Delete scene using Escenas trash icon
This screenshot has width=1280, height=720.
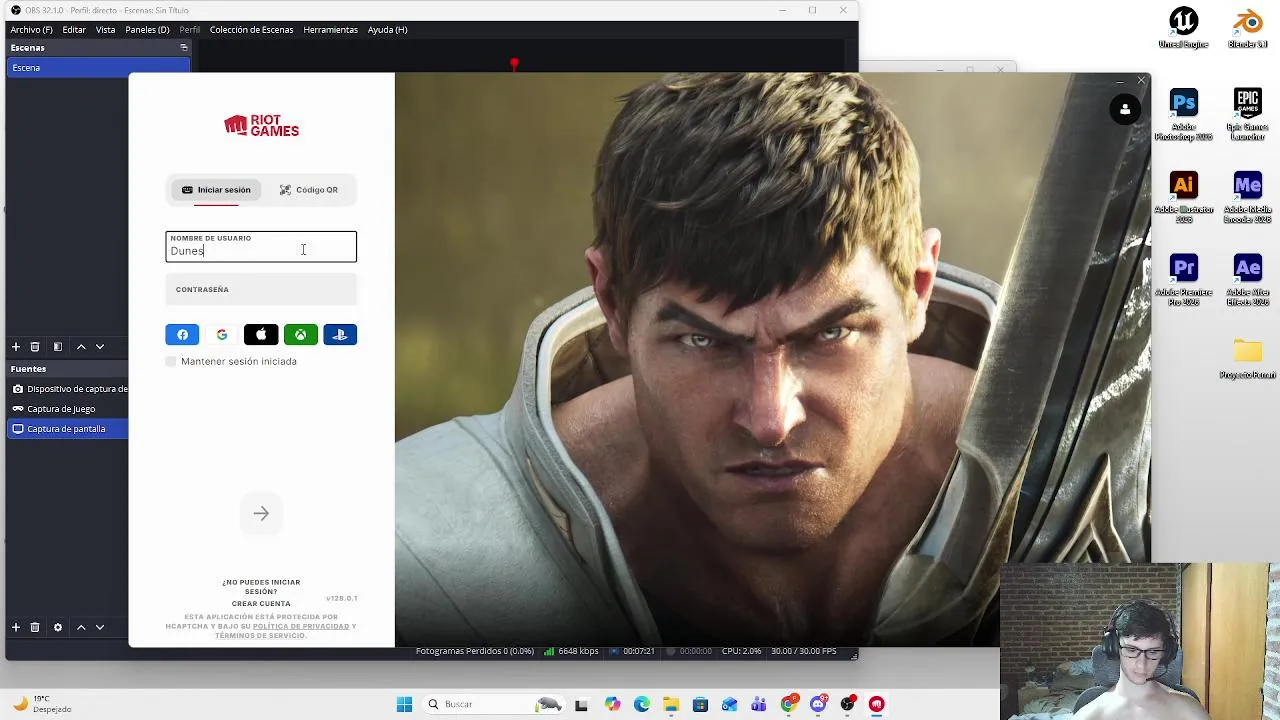click(x=35, y=347)
